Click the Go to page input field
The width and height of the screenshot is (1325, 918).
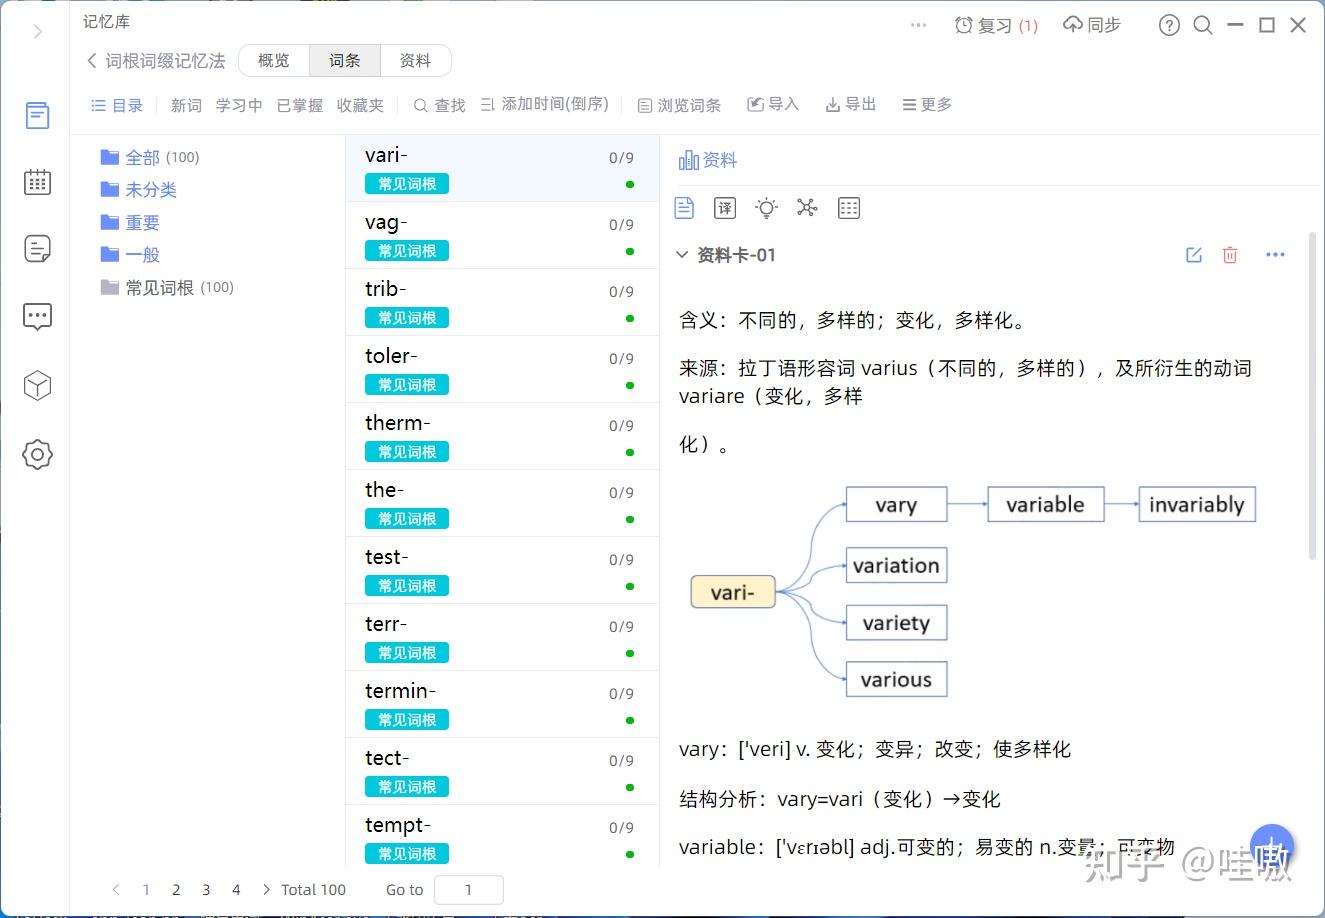(468, 889)
